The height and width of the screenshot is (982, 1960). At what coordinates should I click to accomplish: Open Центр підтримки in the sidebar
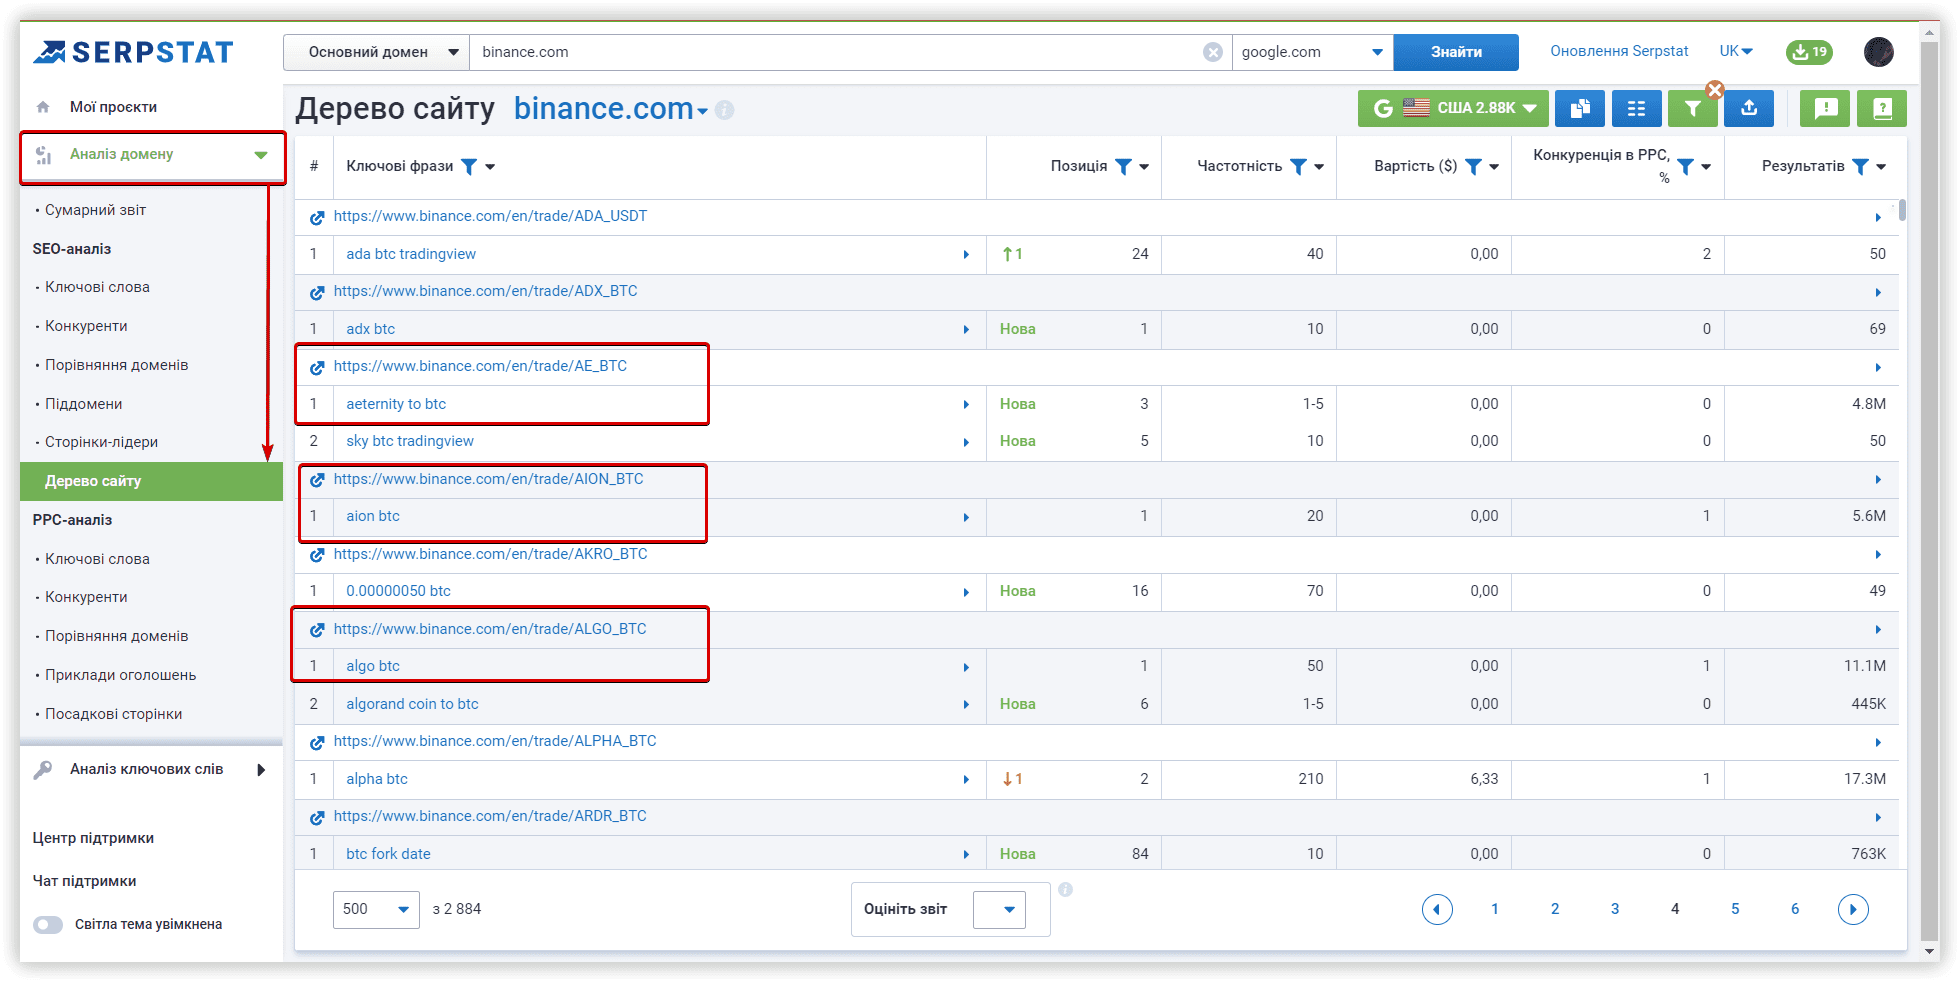[93, 838]
